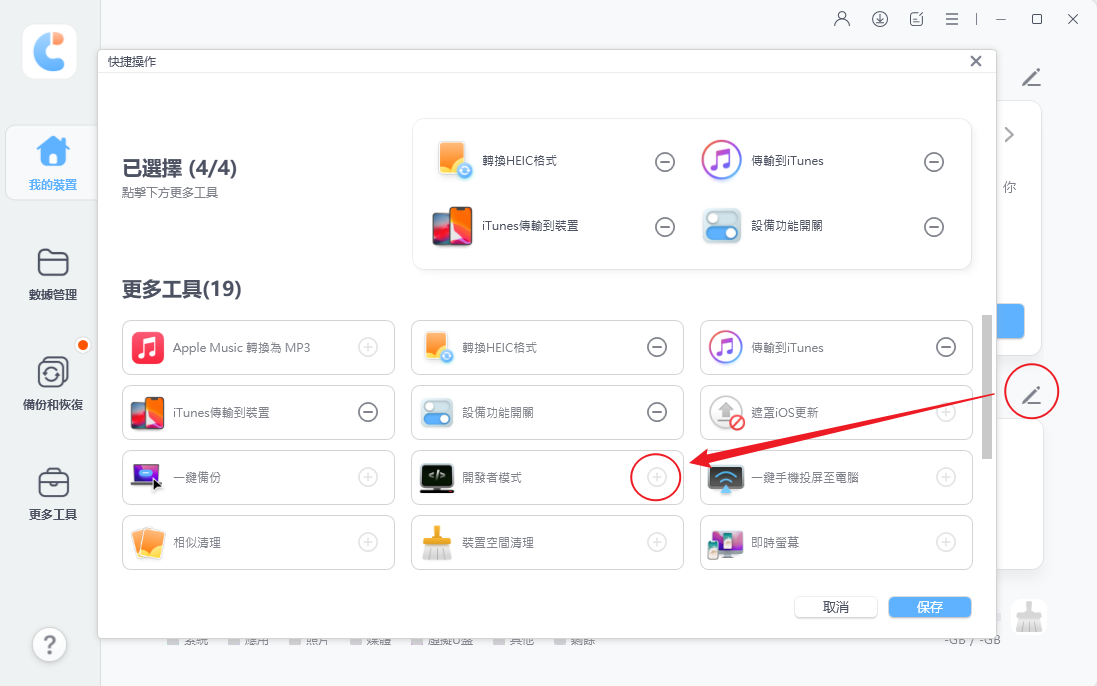Open the 備份和恢復 sidebar section
This screenshot has height=686, width=1097.
pyautogui.click(x=52, y=384)
